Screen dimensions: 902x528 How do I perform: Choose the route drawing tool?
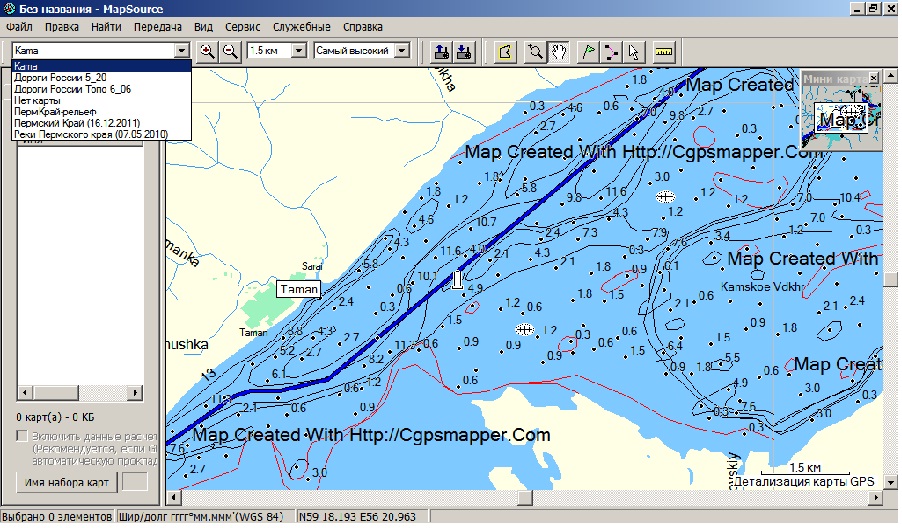pyautogui.click(x=611, y=51)
